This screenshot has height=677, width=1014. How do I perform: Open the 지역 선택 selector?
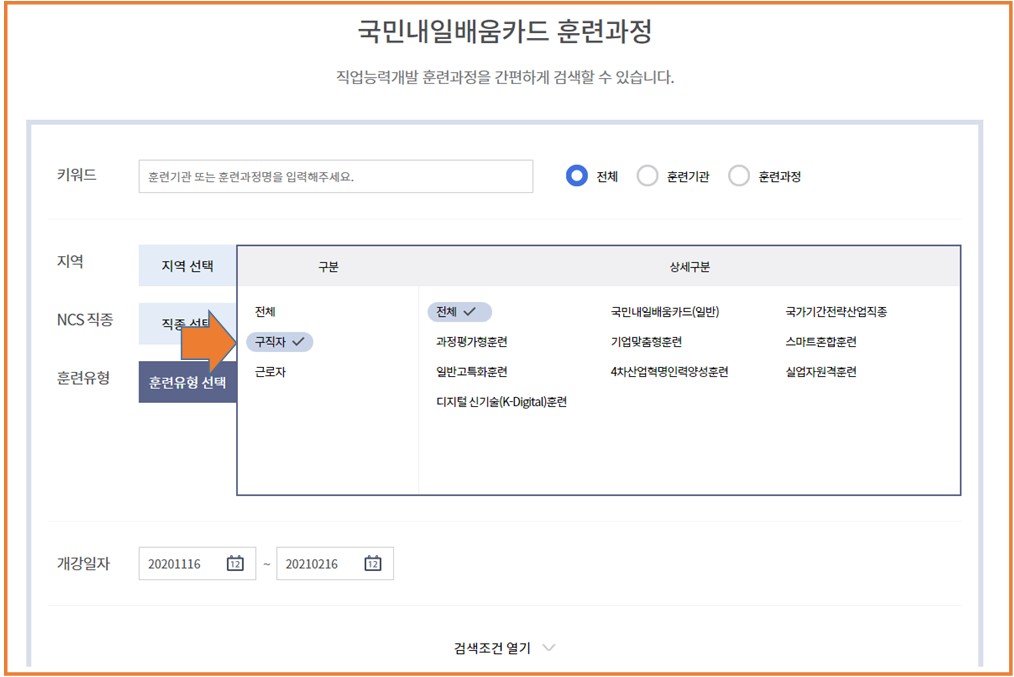click(188, 266)
